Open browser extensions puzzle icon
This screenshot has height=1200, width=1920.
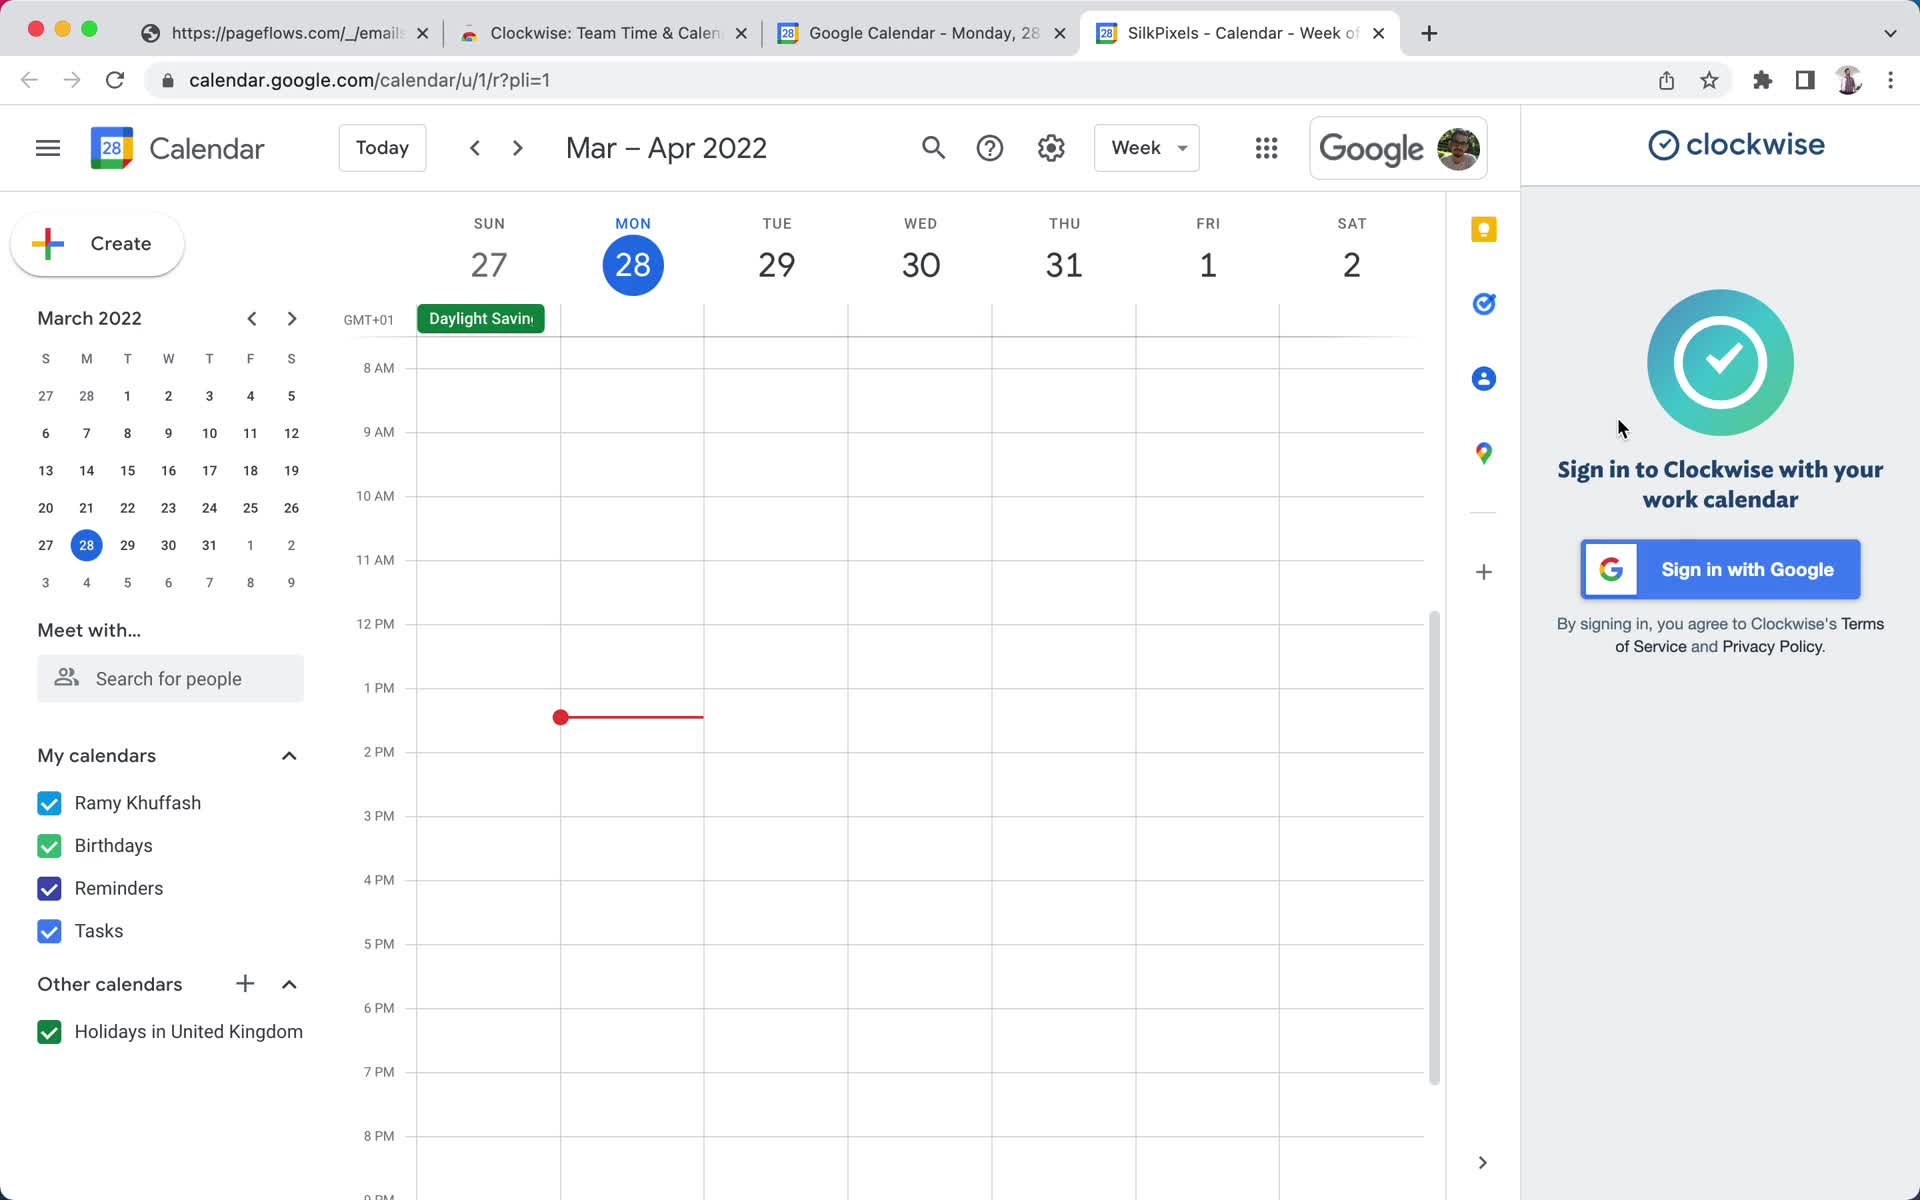click(x=1762, y=80)
